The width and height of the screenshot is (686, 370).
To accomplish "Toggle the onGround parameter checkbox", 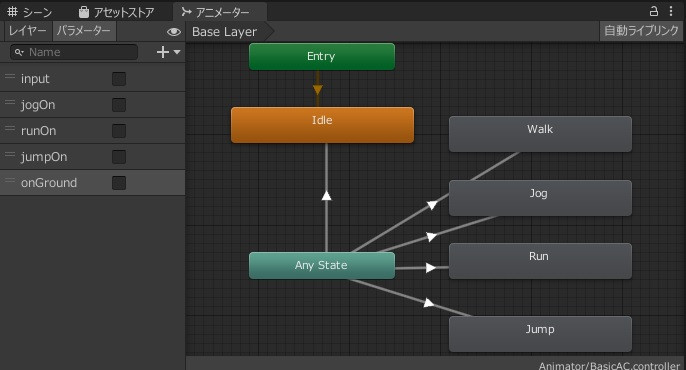I will (119, 183).
